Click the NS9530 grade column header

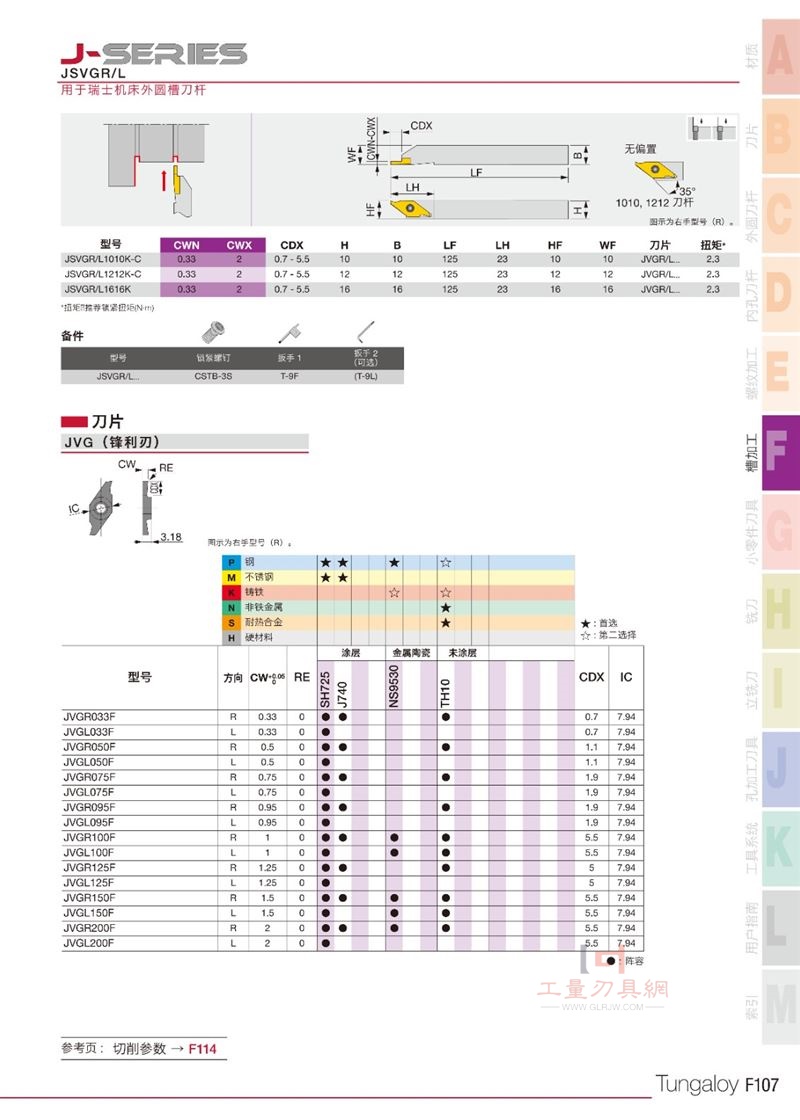[394, 686]
